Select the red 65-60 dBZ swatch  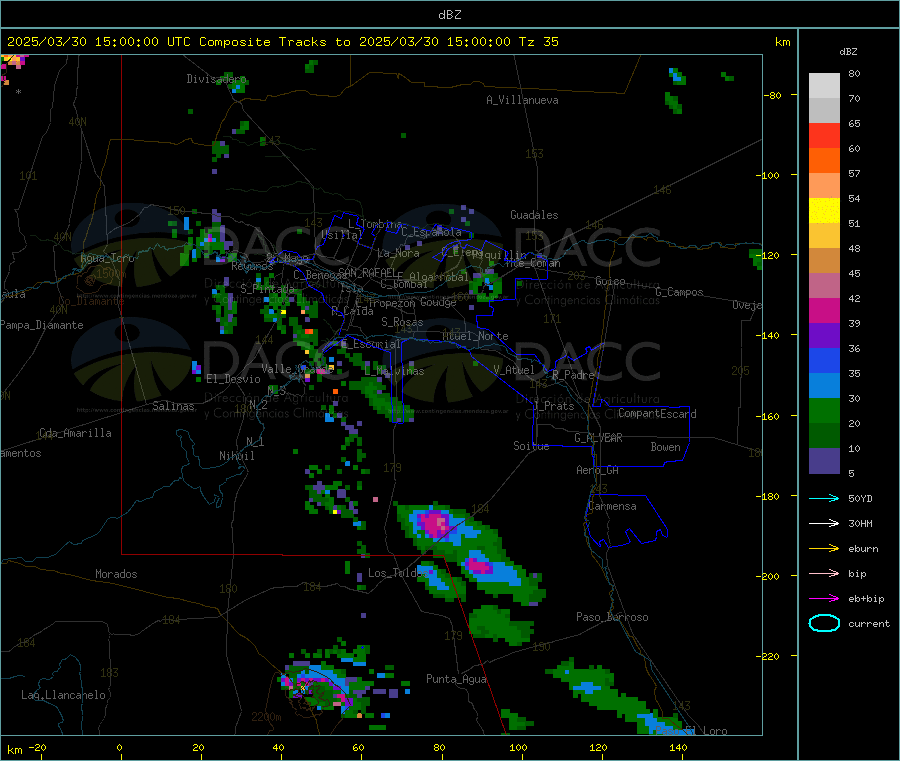click(824, 135)
